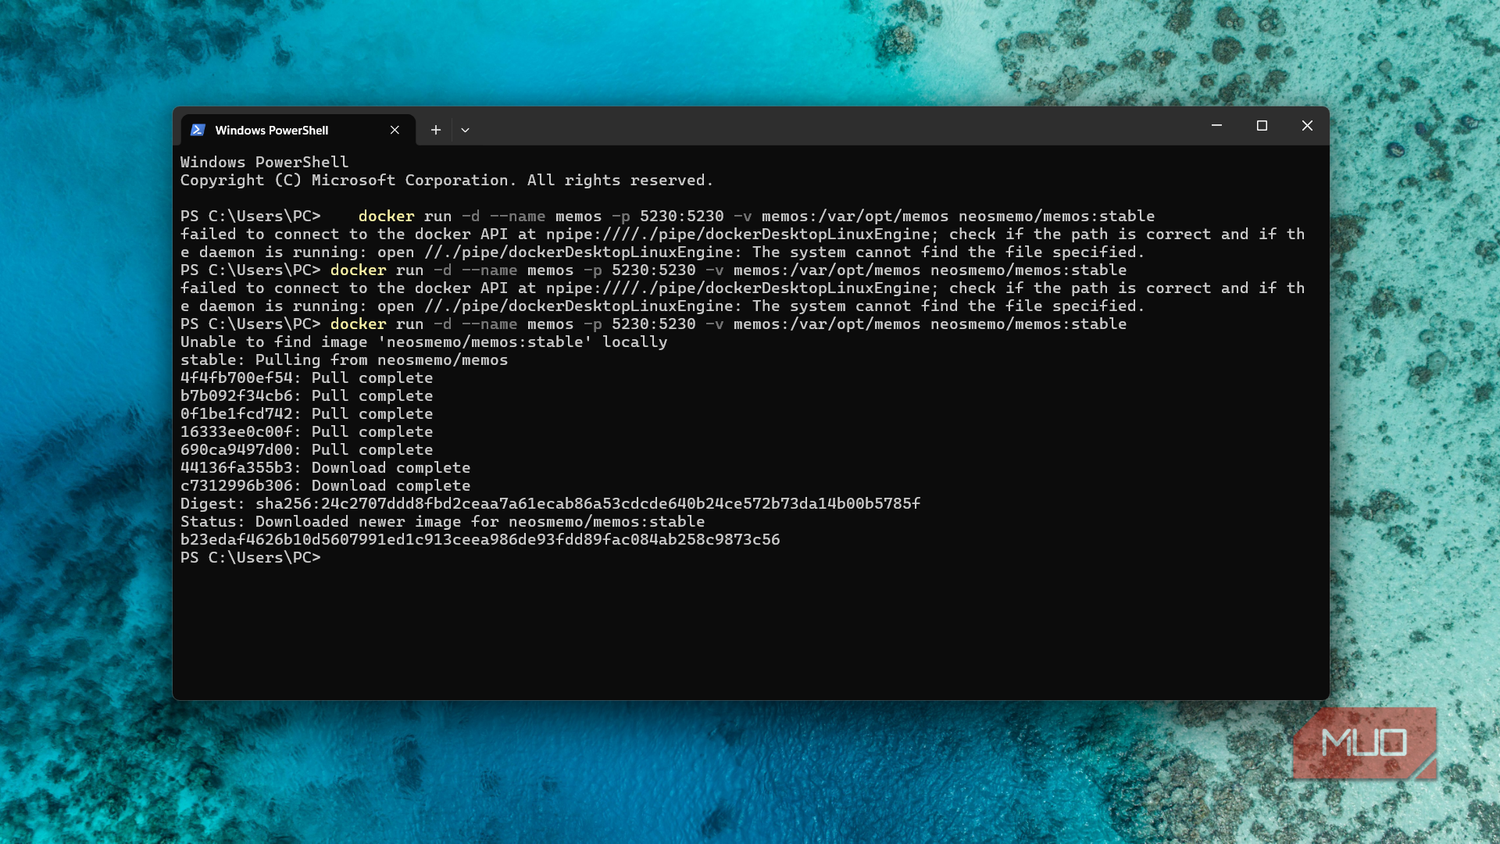The width and height of the screenshot is (1500, 844).
Task: Click the 'Windows PowerShell' header text line
Action: click(x=264, y=162)
